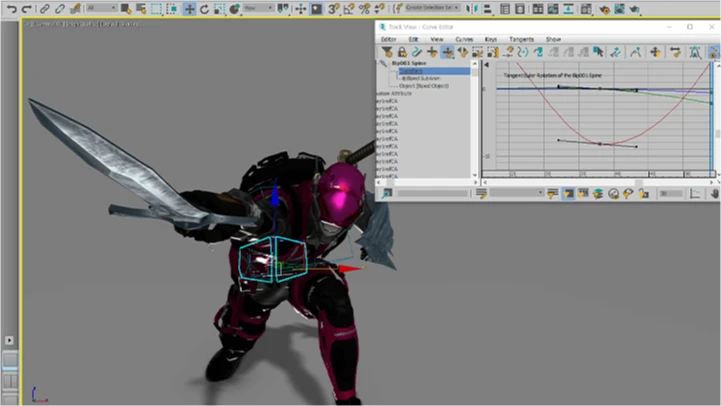721x406 pixels.
Task: Select the Move Keys tool in Curve Editor
Action: 447,52
